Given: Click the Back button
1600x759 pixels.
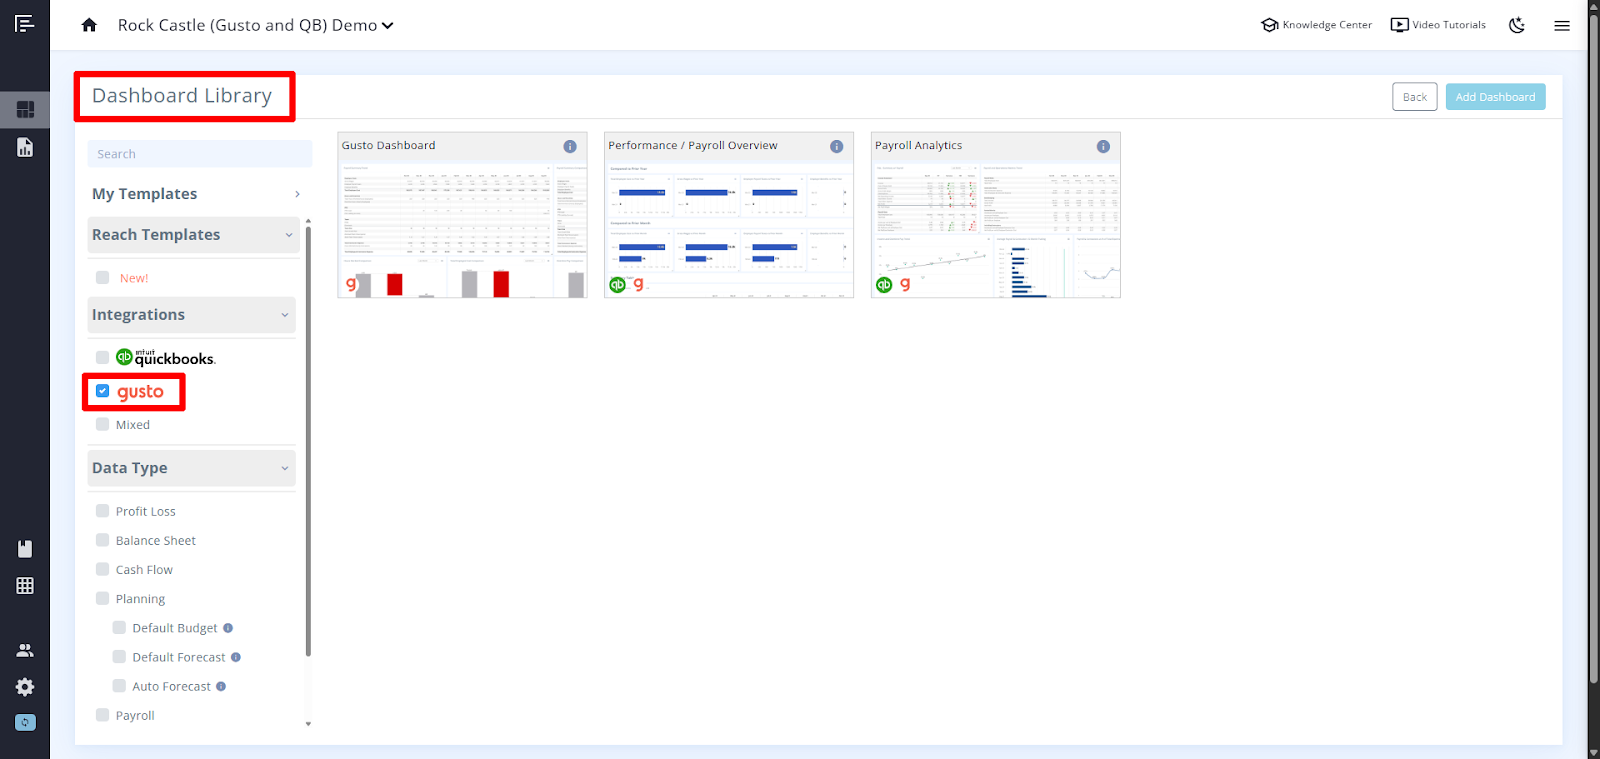Looking at the screenshot, I should point(1414,97).
